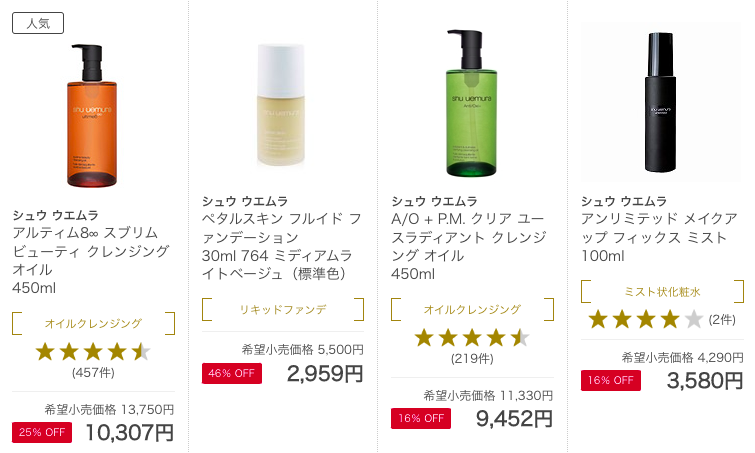Click the 人気 popularity badge

click(x=38, y=23)
